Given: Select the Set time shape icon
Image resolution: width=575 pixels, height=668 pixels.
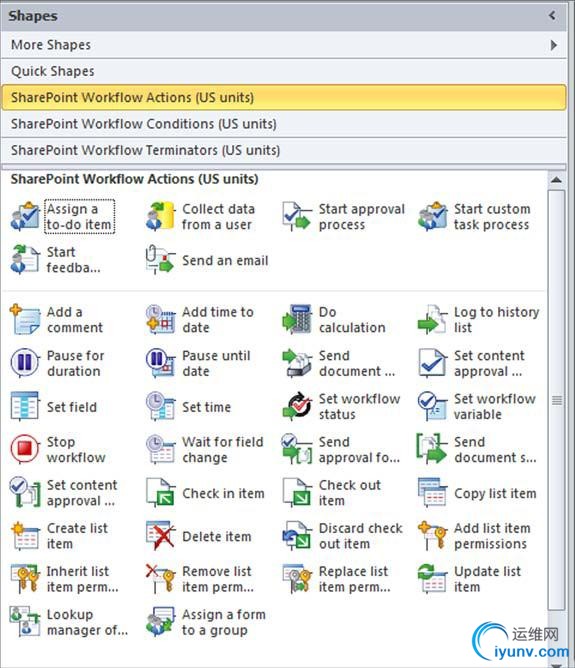Looking at the screenshot, I should pyautogui.click(x=160, y=406).
